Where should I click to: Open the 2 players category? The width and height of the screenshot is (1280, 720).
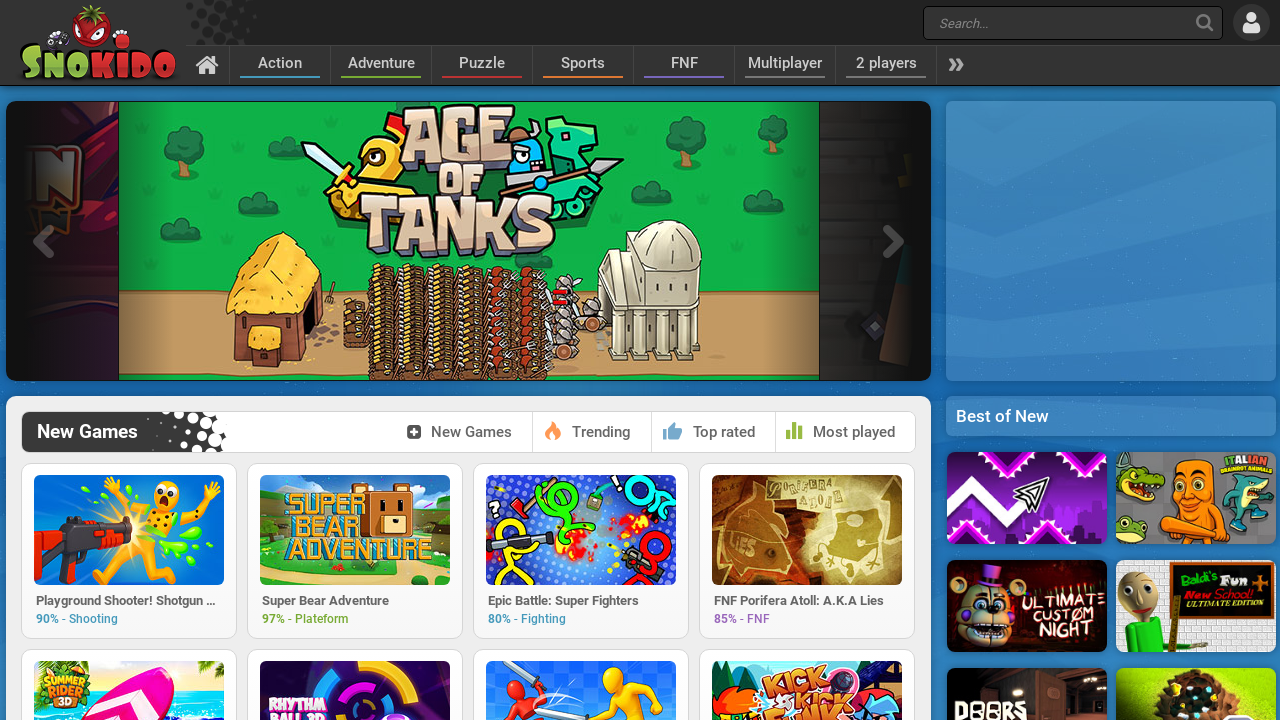coord(886,64)
